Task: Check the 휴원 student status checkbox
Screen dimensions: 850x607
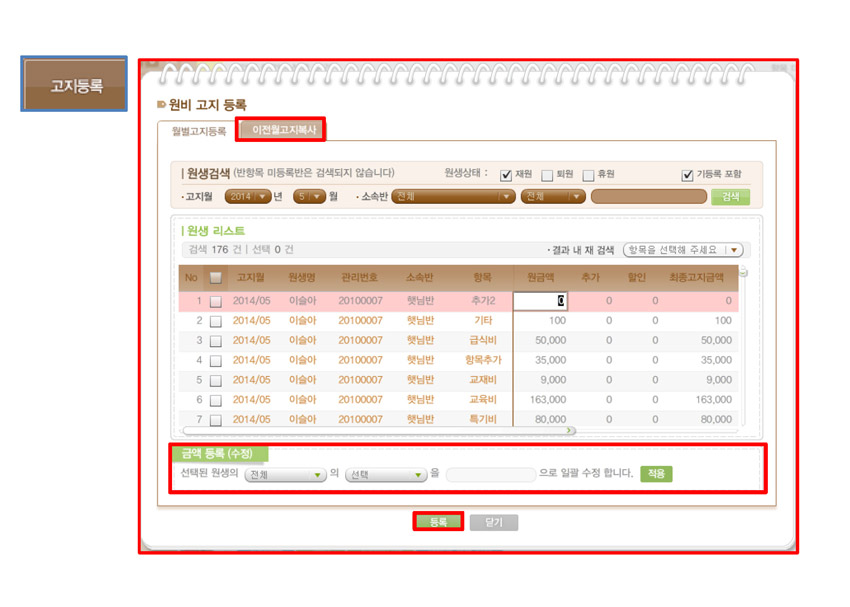Action: click(588, 175)
